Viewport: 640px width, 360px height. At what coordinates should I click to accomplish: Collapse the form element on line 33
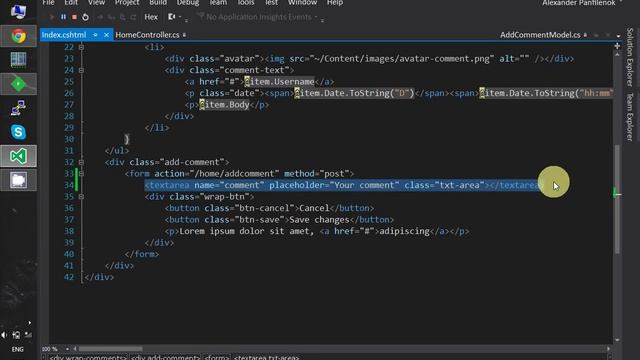[81, 174]
